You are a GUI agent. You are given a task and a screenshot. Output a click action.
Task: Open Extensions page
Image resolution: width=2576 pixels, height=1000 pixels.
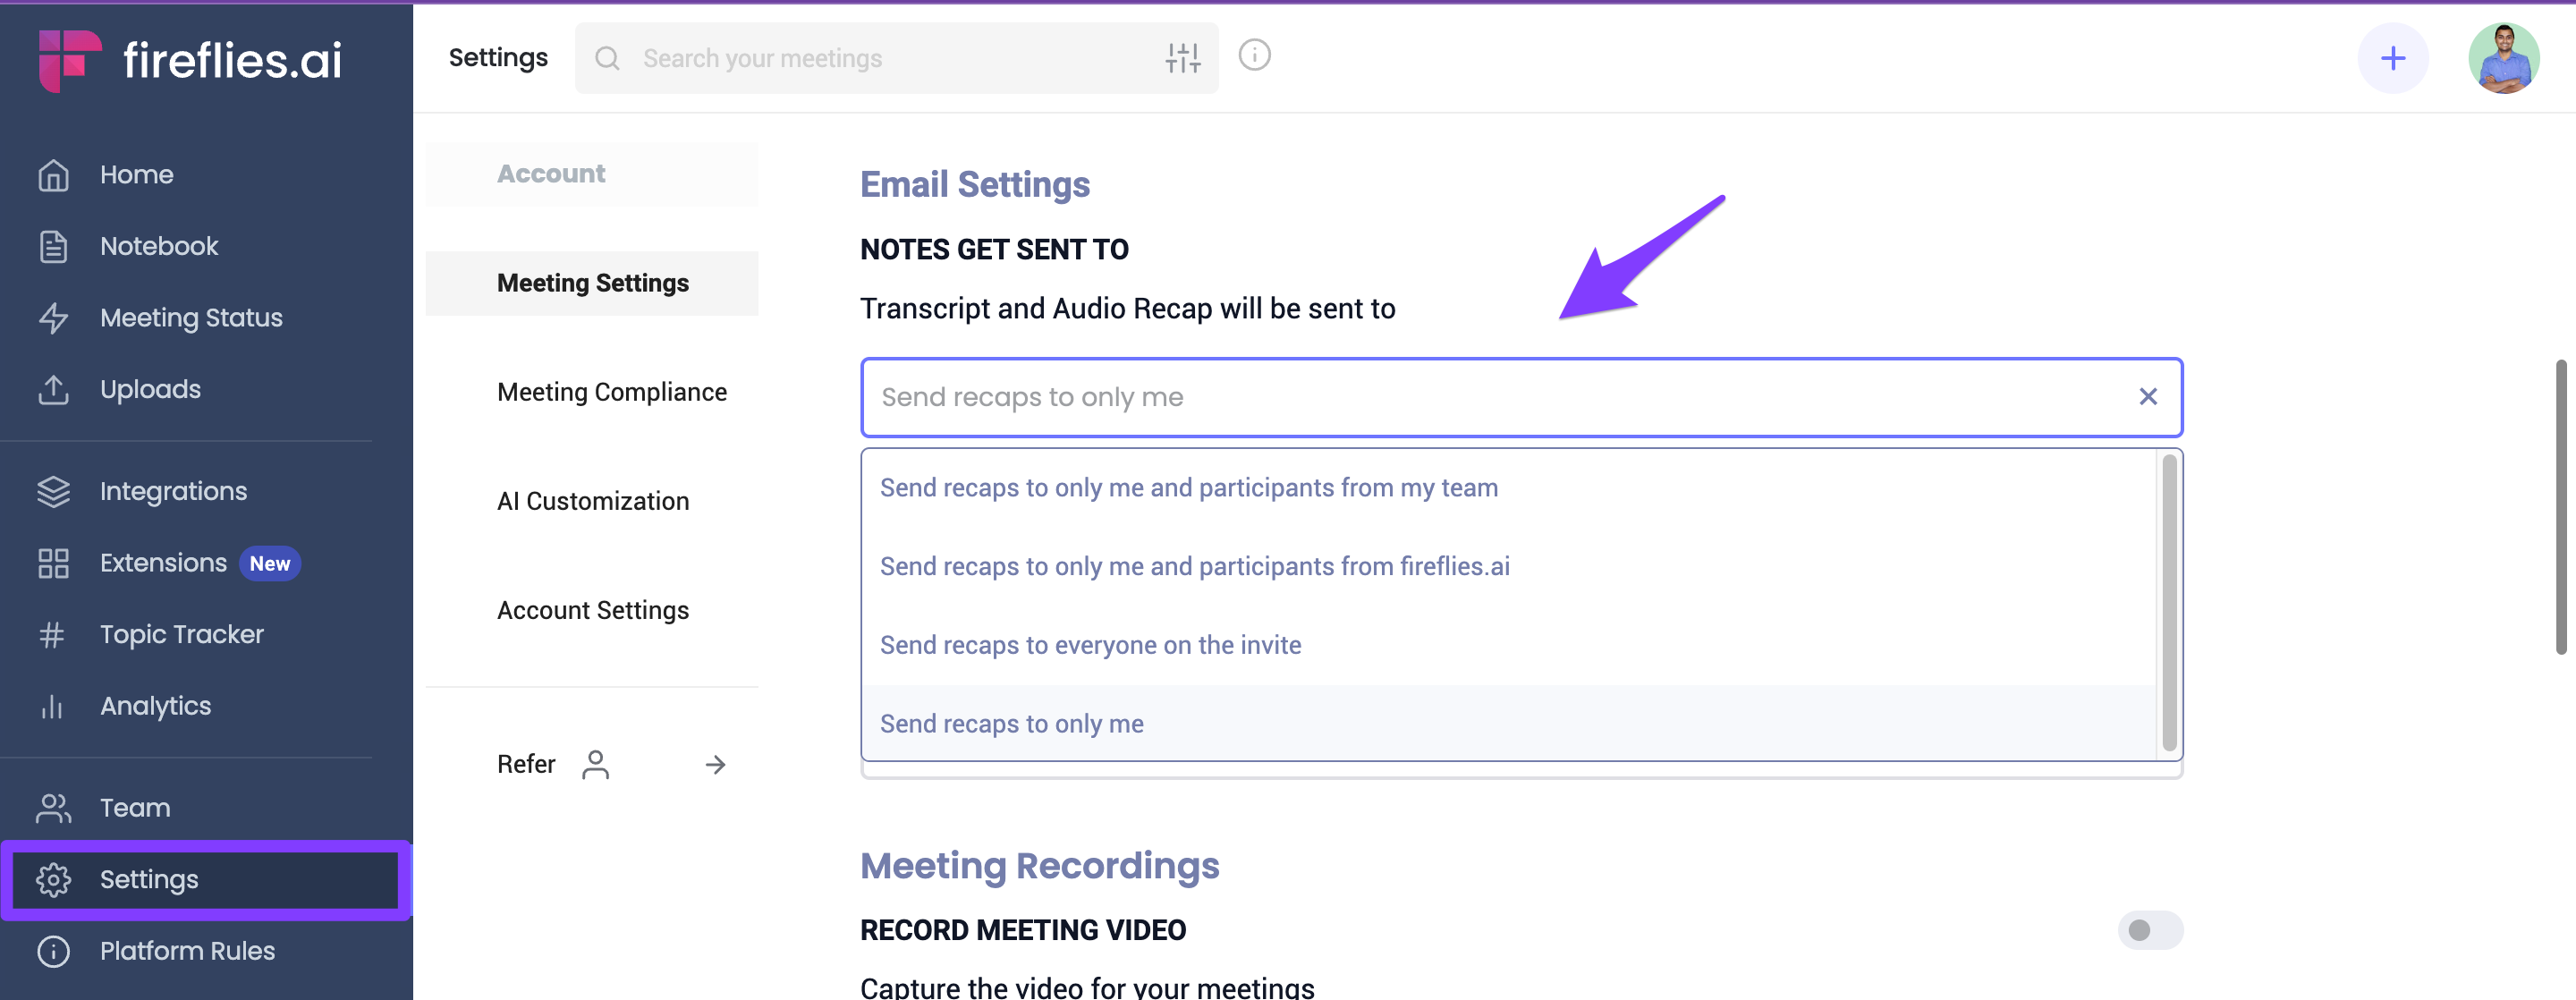pyautogui.click(x=163, y=563)
